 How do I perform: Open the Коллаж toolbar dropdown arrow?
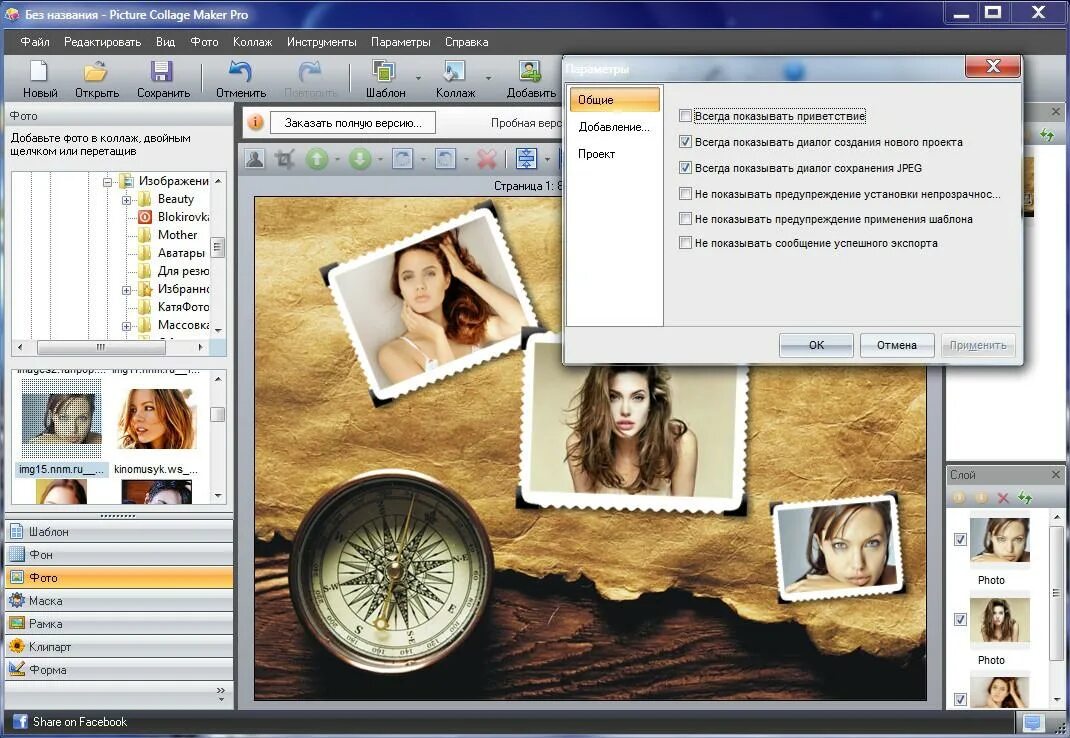point(489,78)
